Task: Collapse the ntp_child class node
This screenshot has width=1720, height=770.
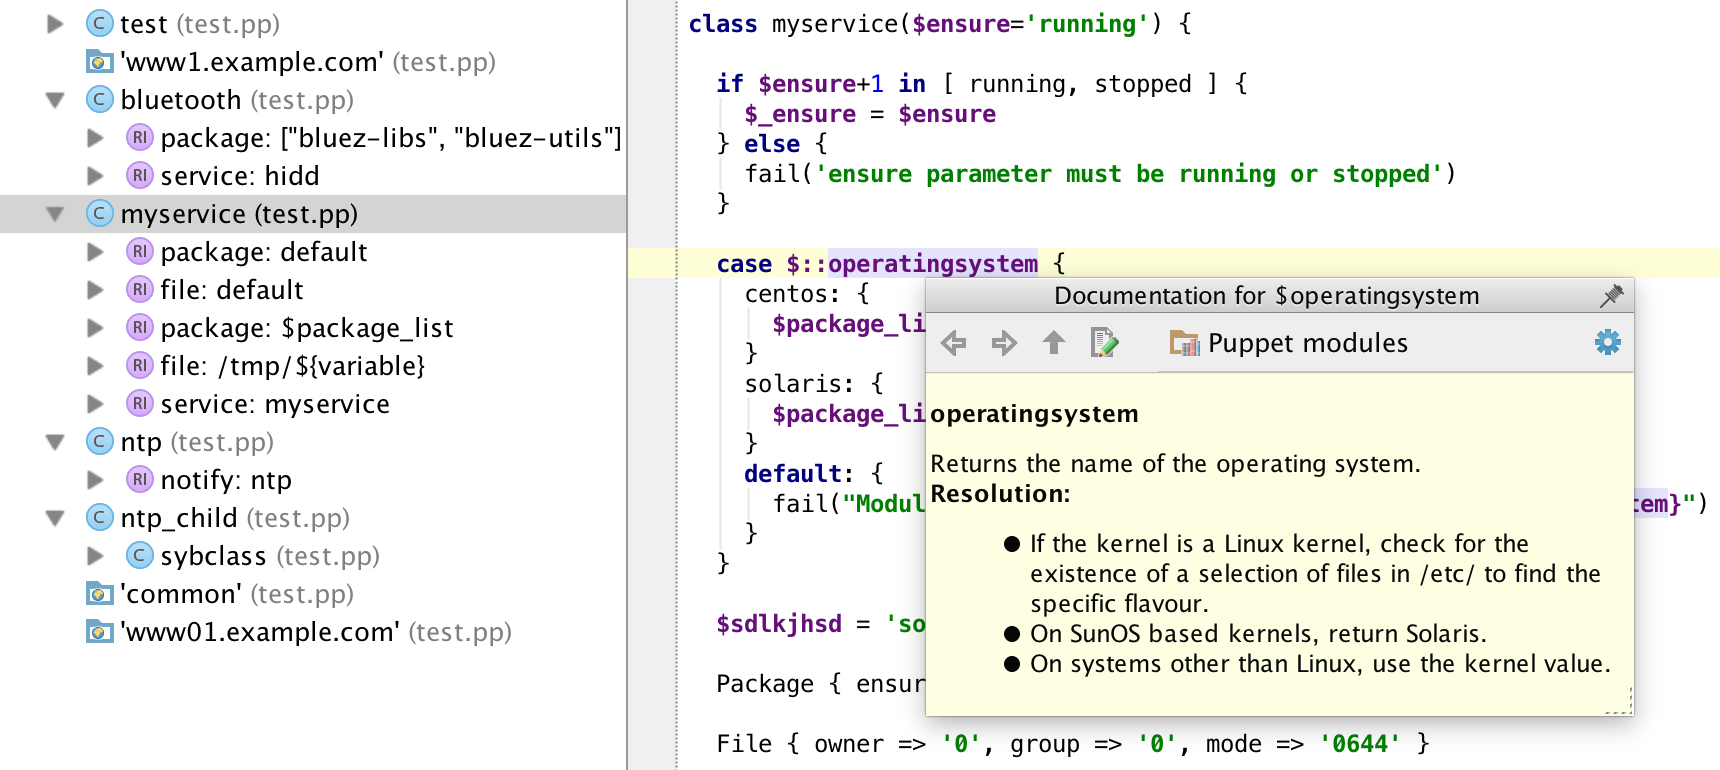Action: [56, 518]
